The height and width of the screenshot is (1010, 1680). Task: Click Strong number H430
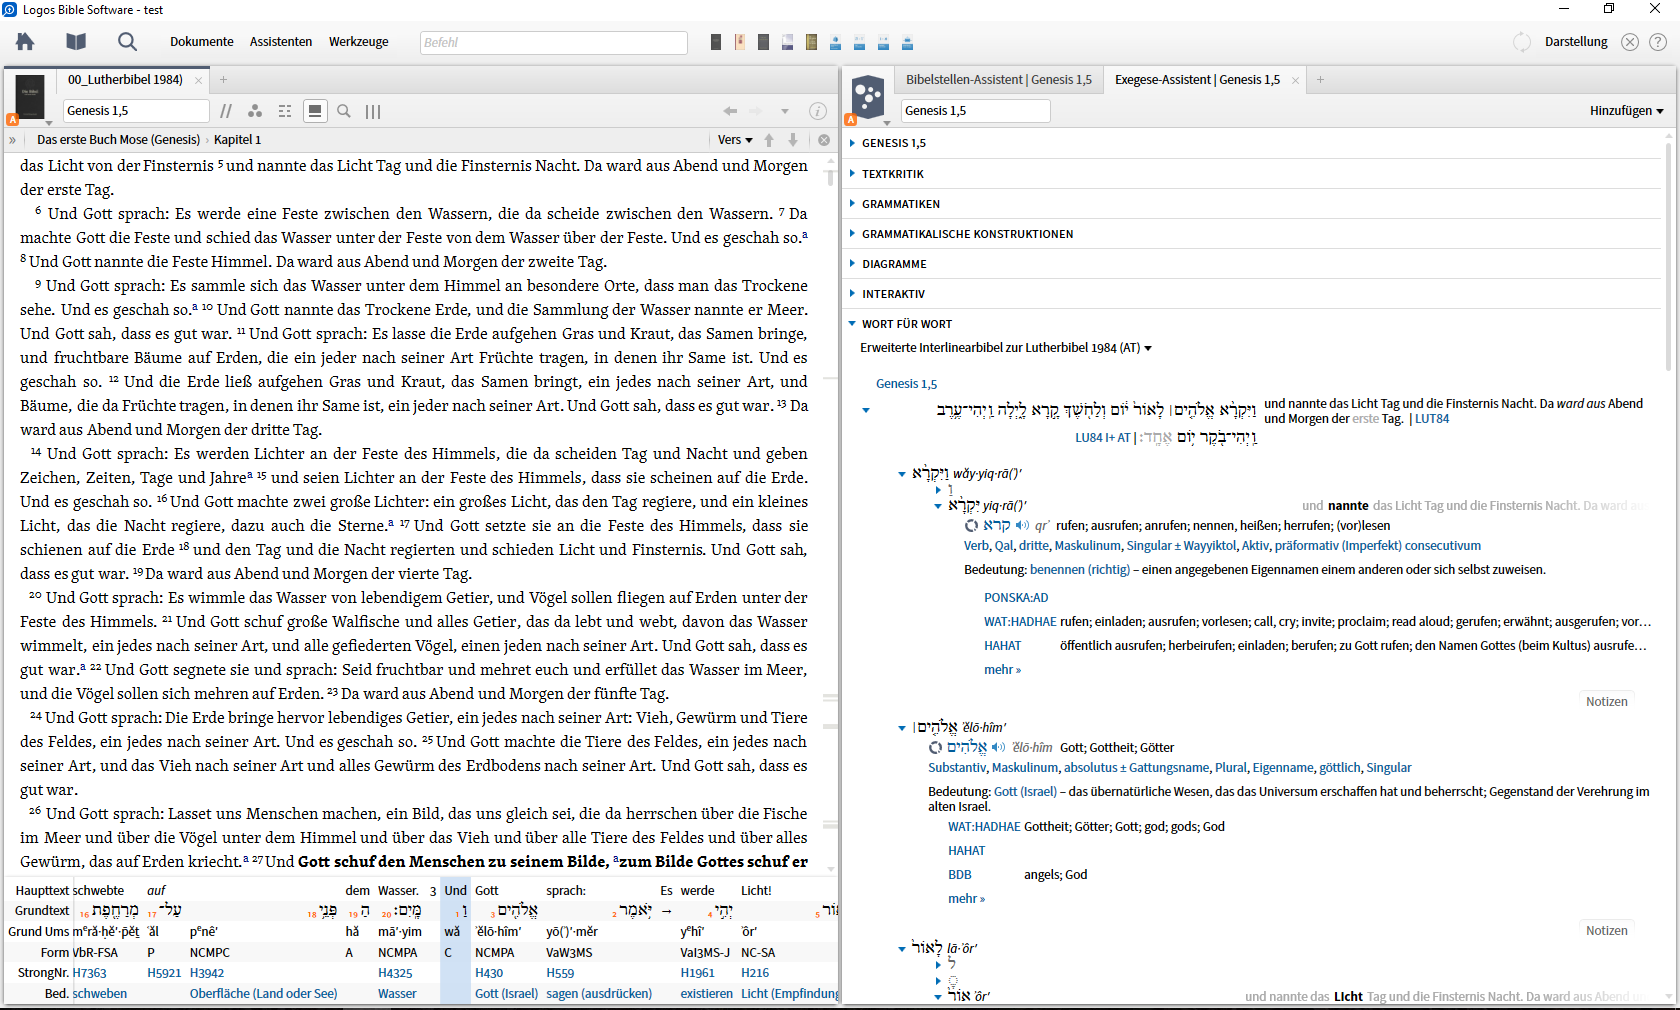tap(489, 973)
